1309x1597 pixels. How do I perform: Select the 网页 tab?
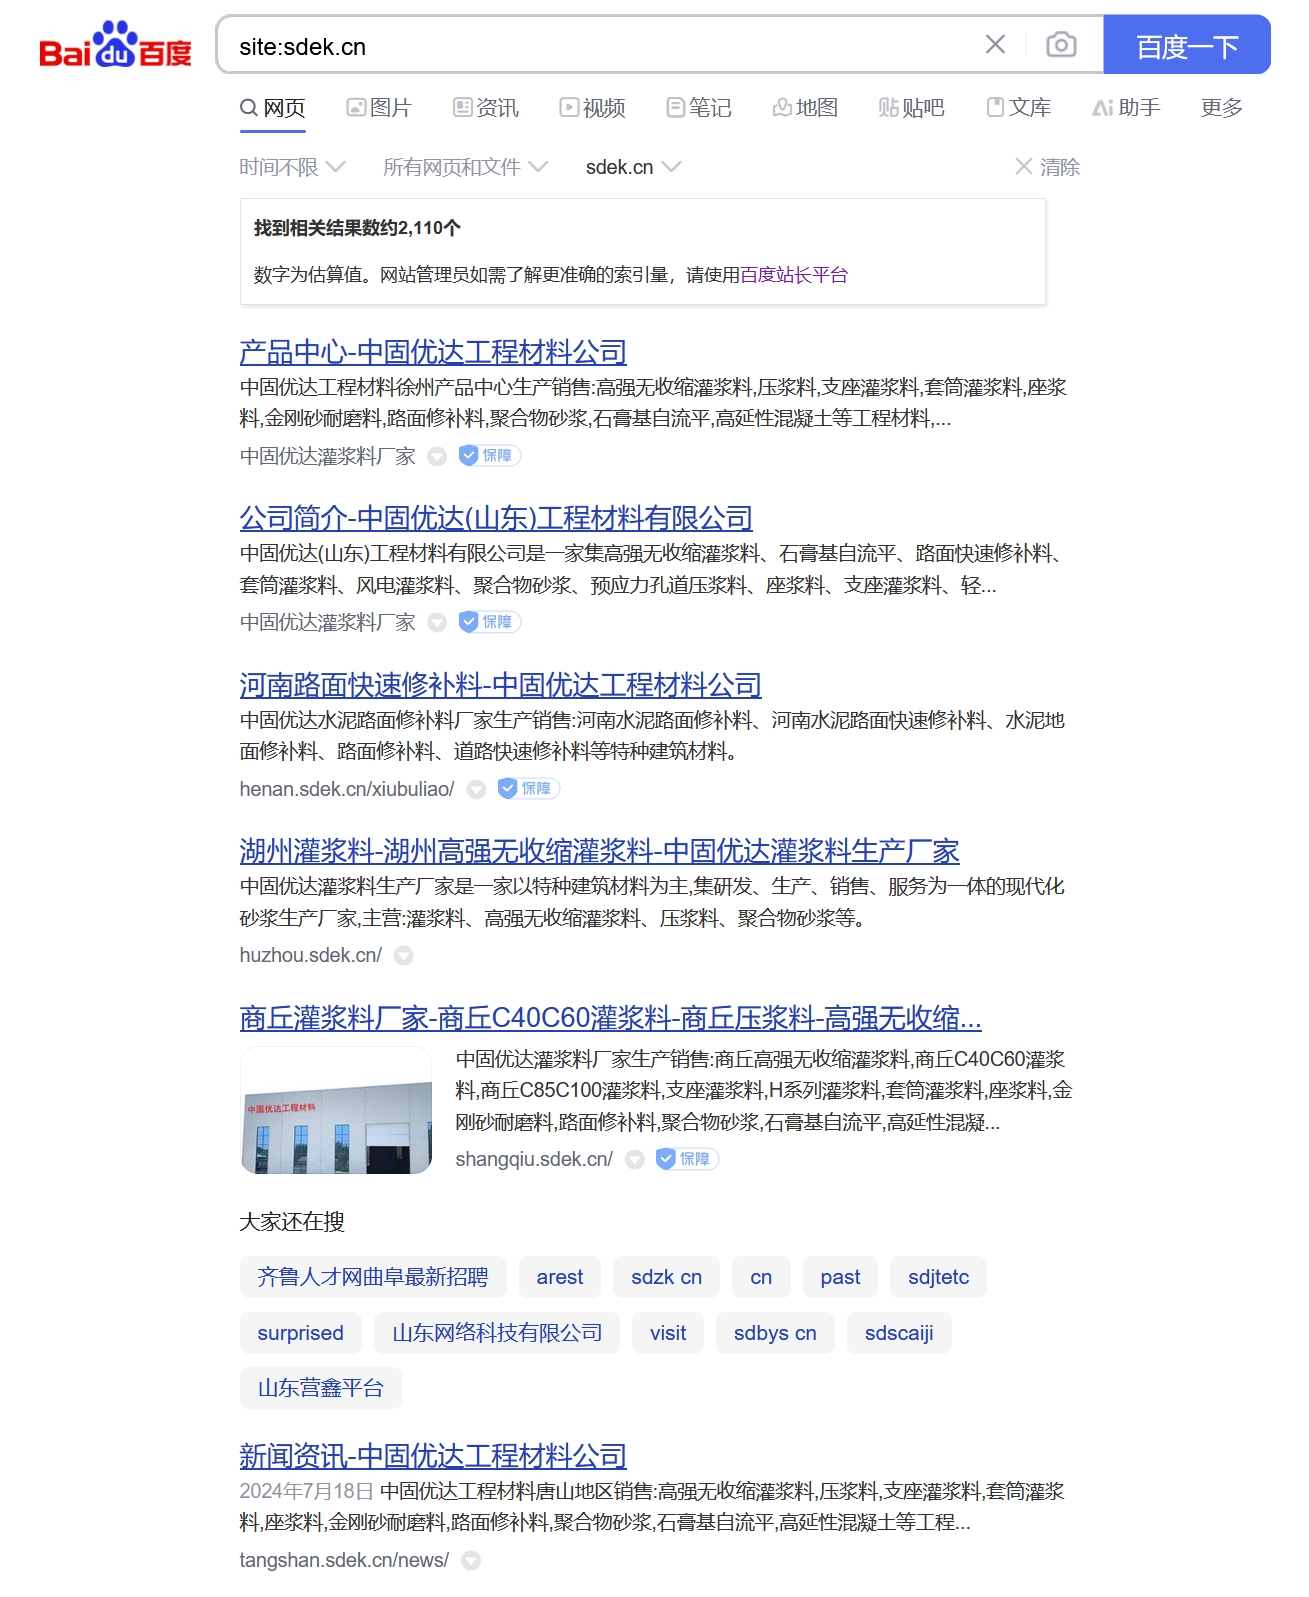coord(273,108)
